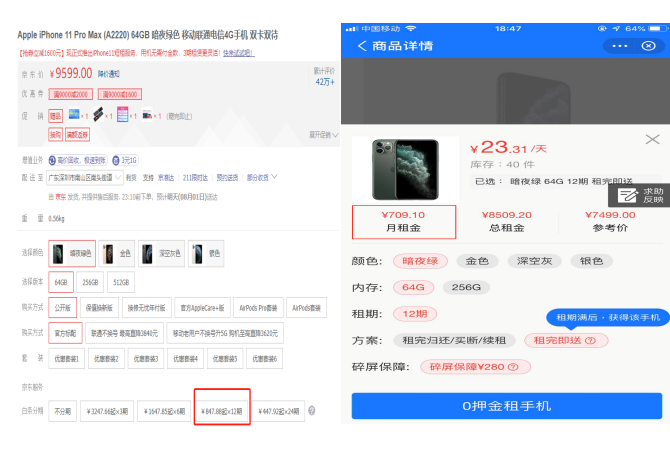Choose 优惠套装6 bundle
Image resolution: width=670 pixels, height=462 pixels.
pyautogui.click(x=264, y=359)
